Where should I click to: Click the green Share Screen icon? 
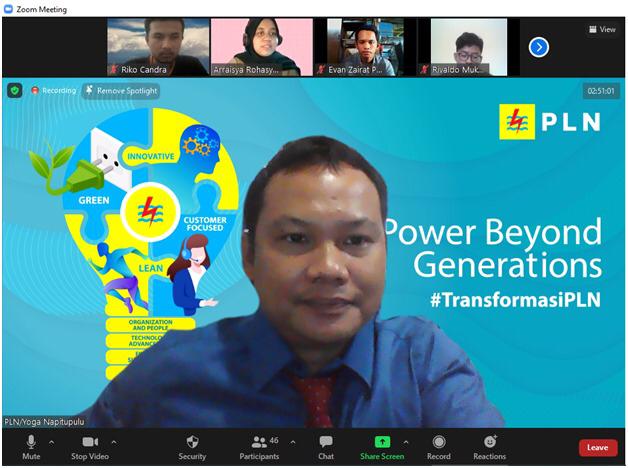point(381,442)
